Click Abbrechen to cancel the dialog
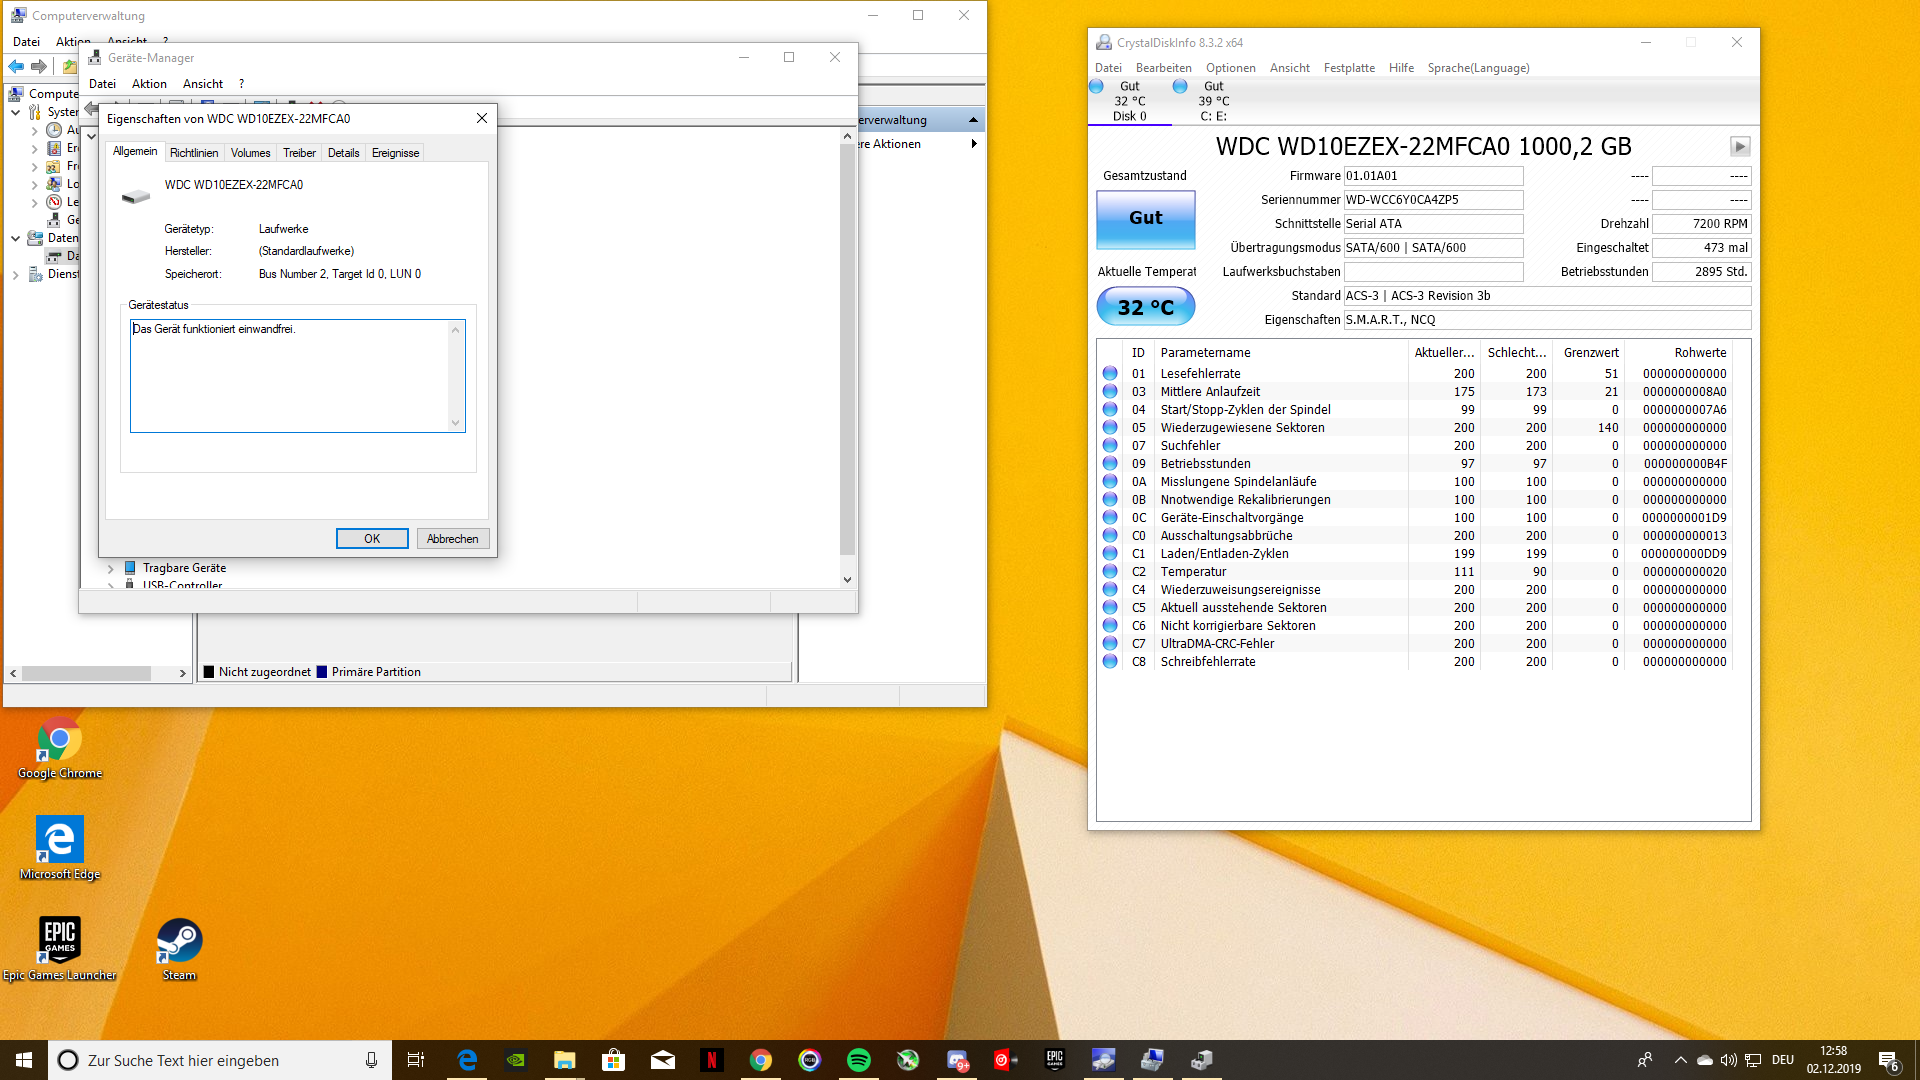The height and width of the screenshot is (1080, 1920). click(x=452, y=539)
